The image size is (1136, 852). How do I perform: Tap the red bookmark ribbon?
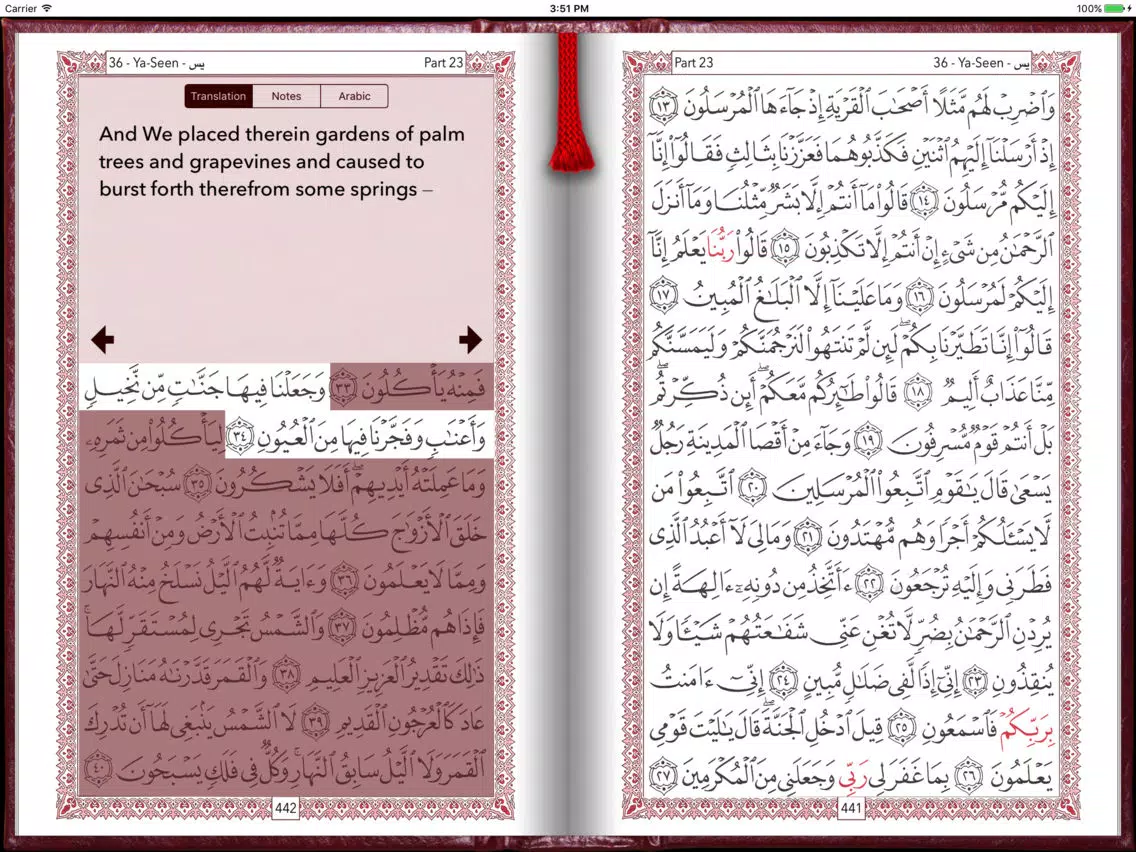(570, 101)
